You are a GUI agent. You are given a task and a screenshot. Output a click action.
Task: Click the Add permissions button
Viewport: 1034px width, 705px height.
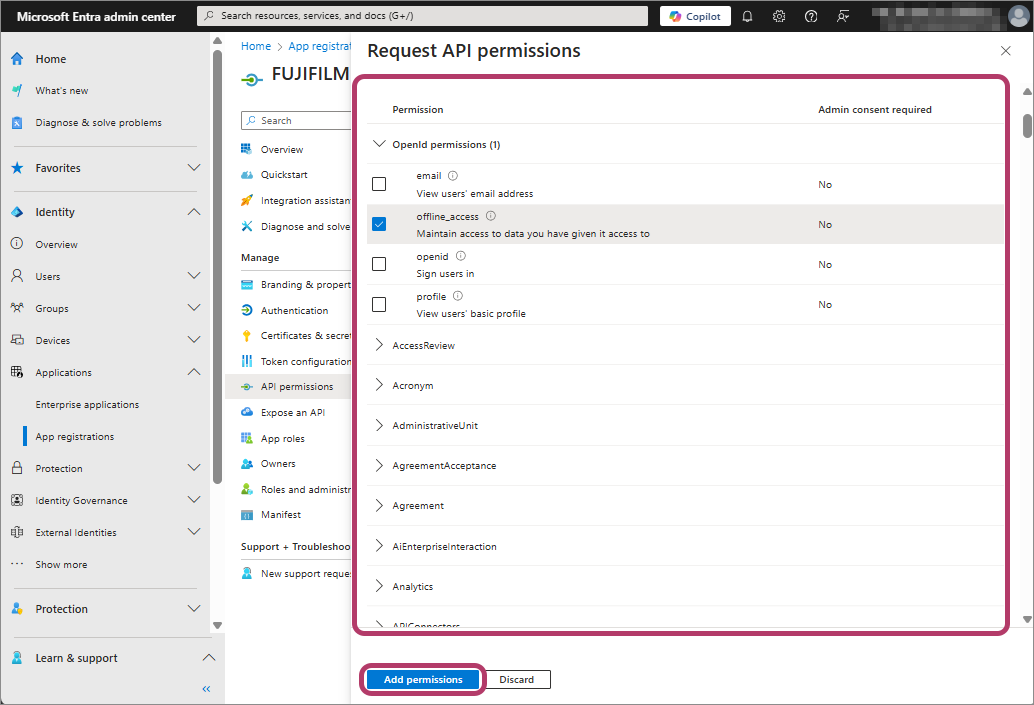click(x=423, y=679)
